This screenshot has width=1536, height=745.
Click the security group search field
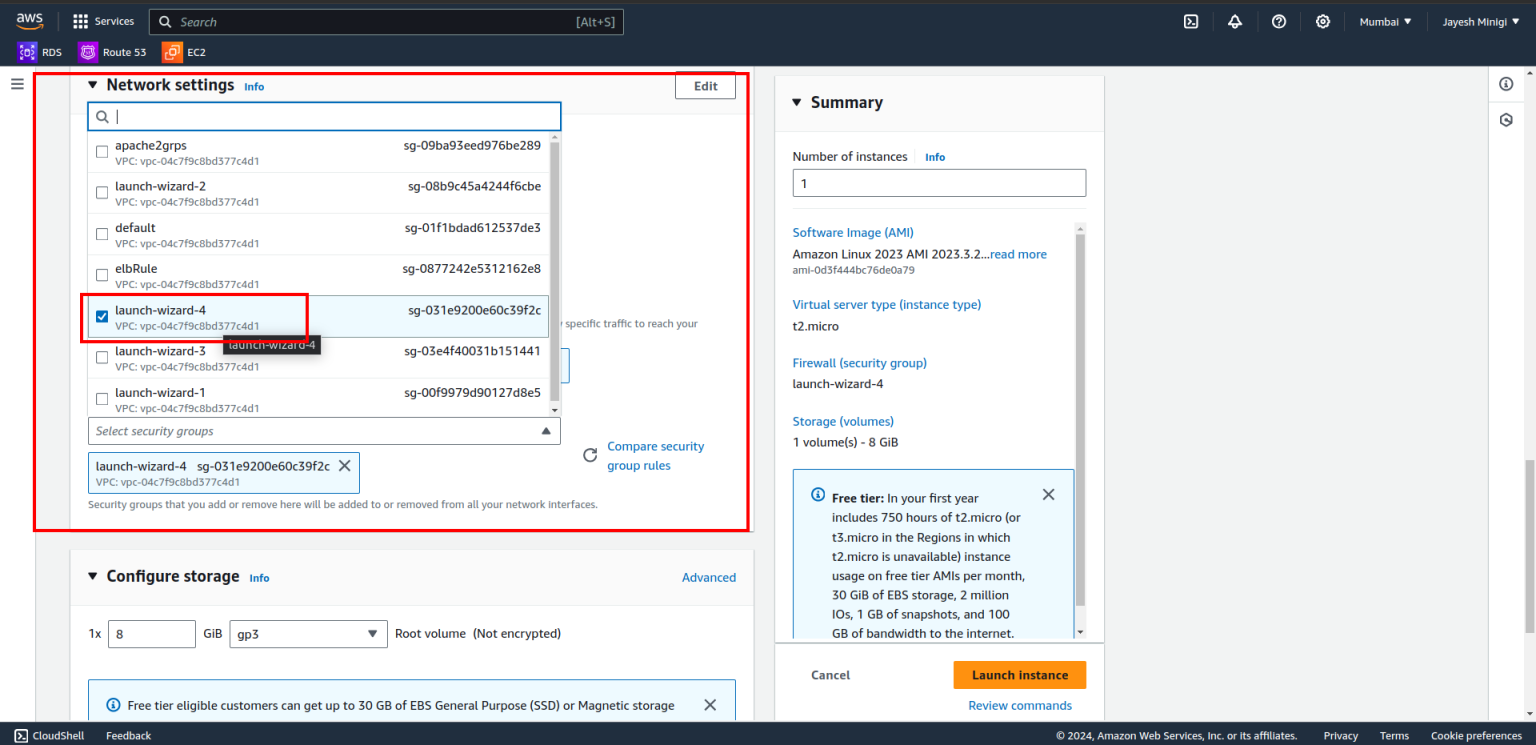[x=323, y=116]
